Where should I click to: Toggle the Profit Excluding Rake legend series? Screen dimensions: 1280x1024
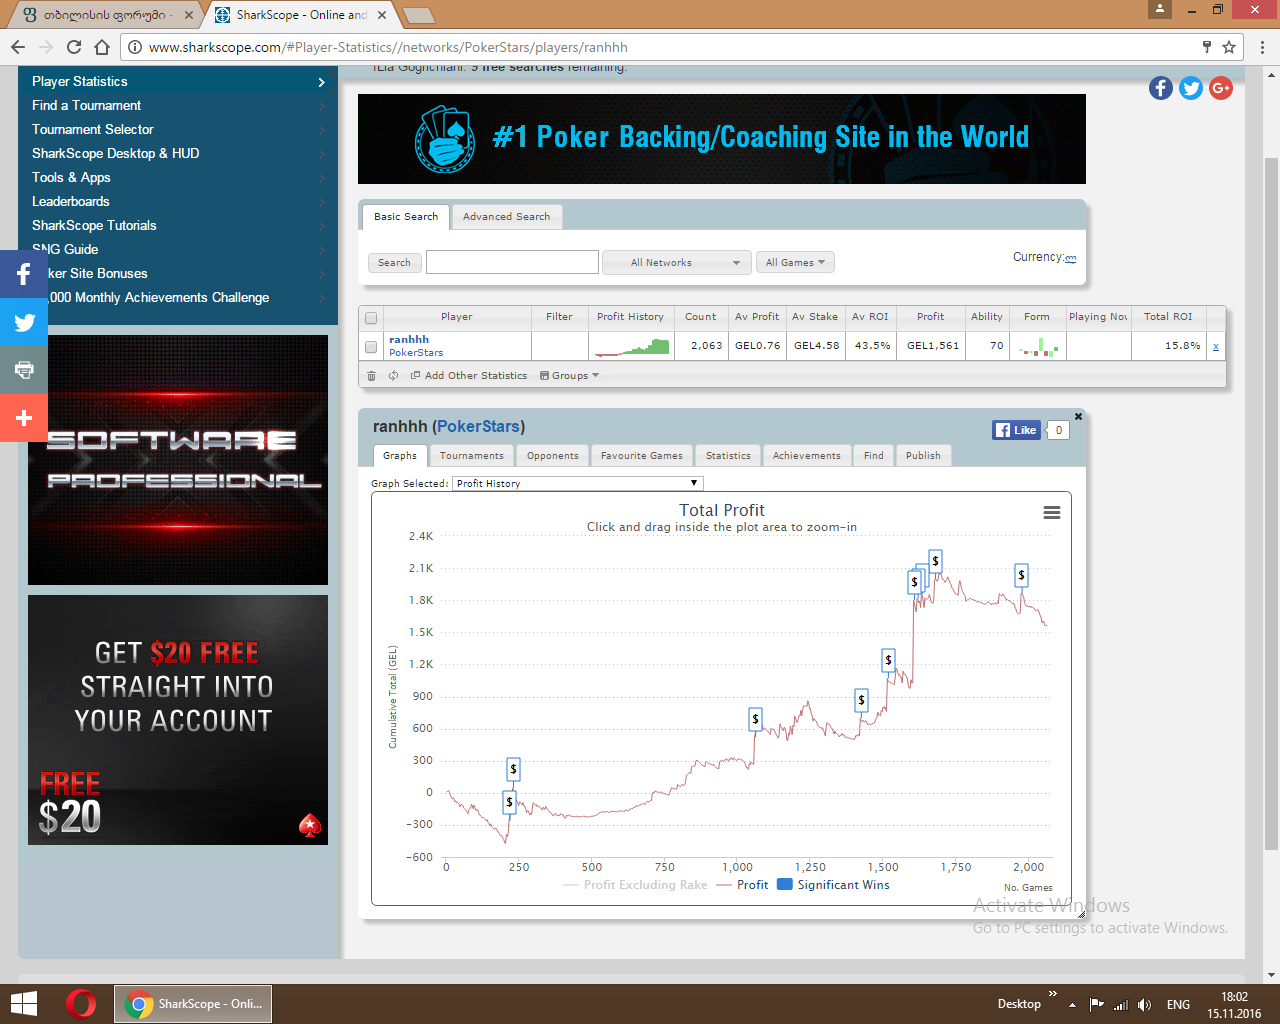pyautogui.click(x=635, y=885)
